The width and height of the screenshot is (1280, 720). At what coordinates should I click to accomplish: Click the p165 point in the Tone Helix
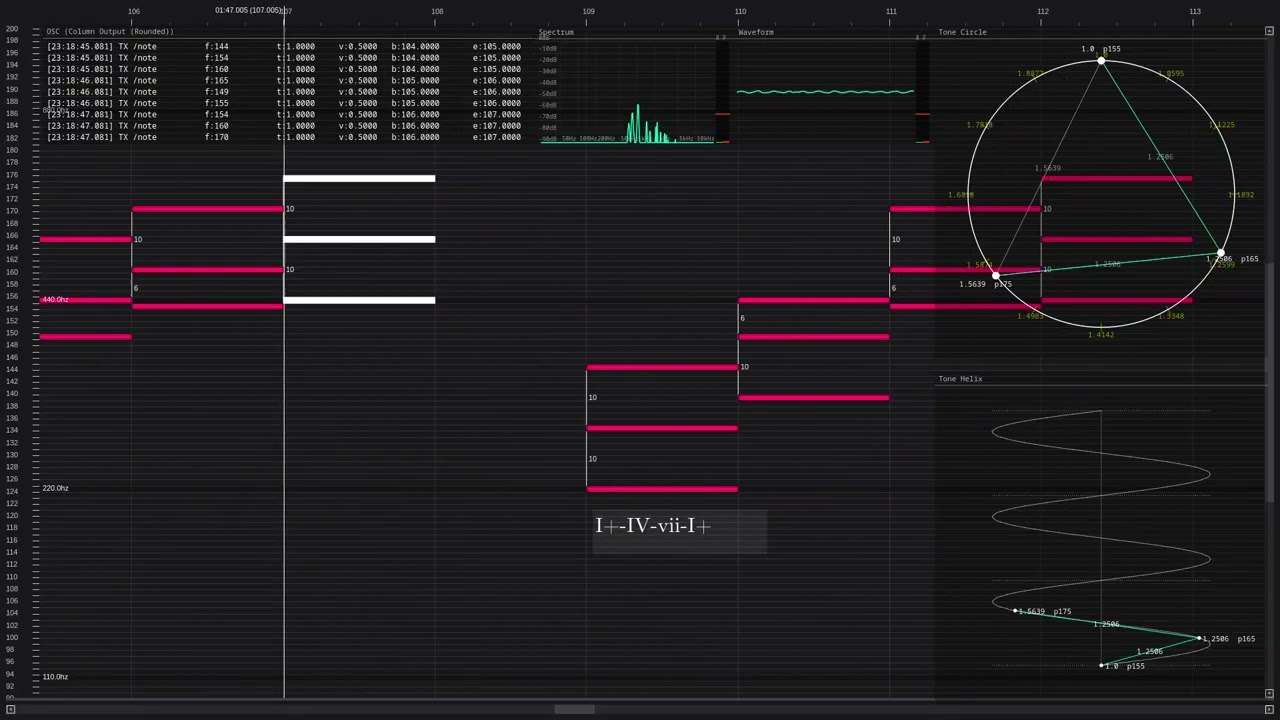pos(1199,638)
